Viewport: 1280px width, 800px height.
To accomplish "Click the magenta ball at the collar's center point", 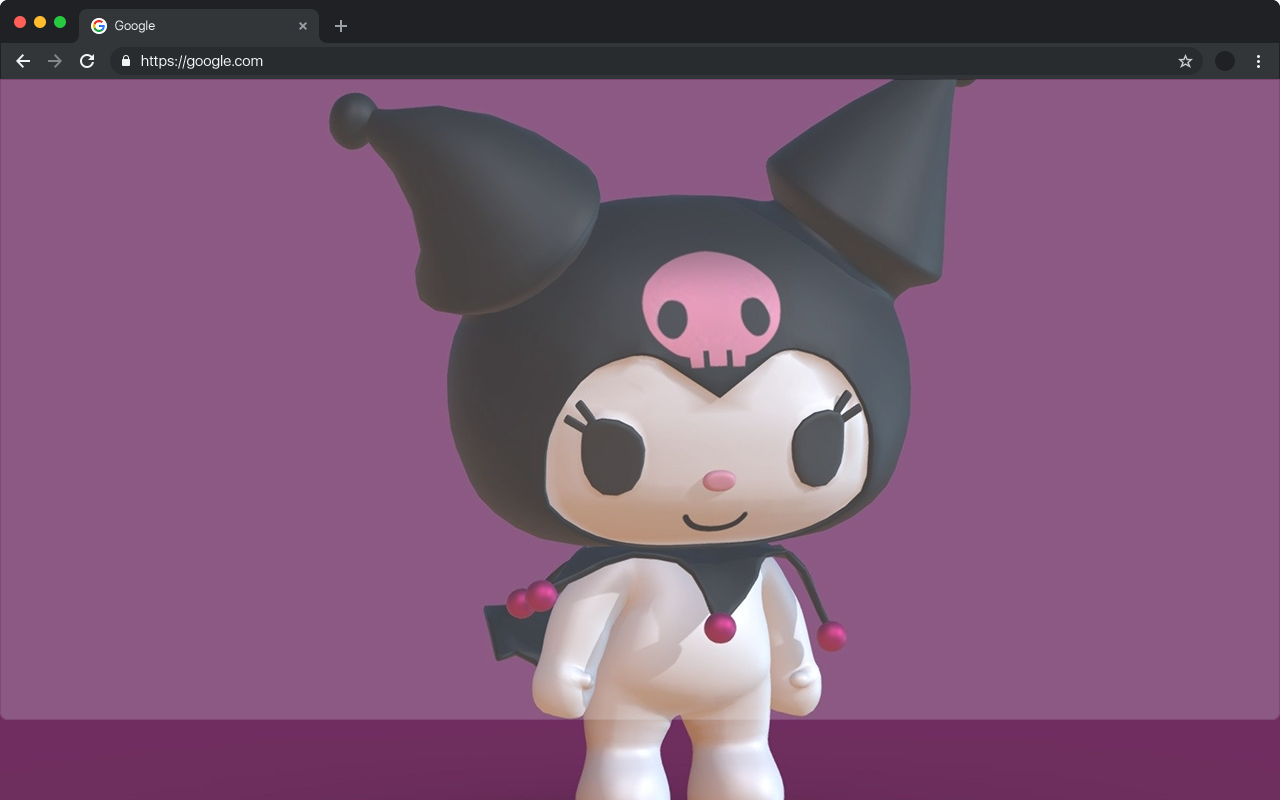I will pos(720,628).
